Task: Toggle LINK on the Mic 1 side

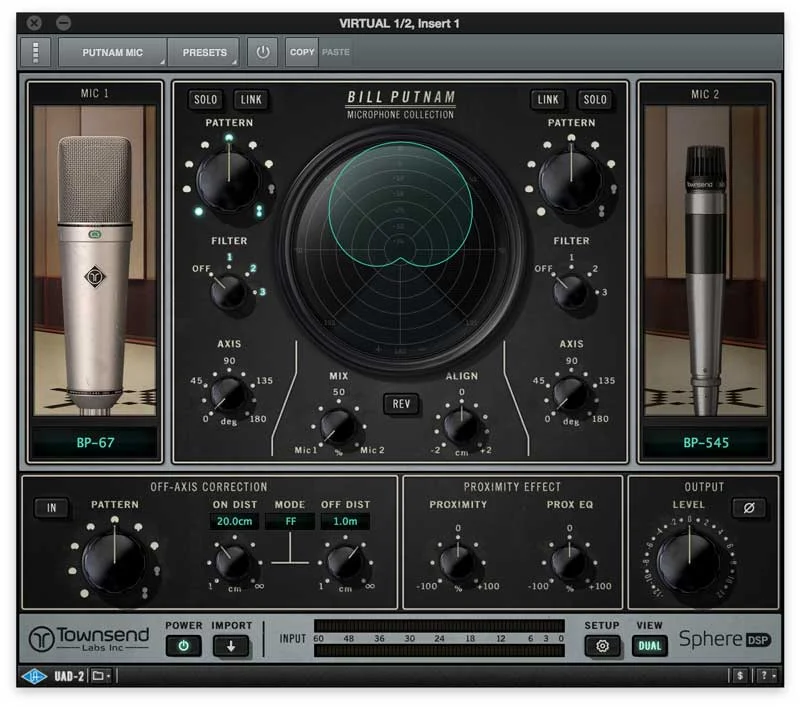Action: coord(251,99)
